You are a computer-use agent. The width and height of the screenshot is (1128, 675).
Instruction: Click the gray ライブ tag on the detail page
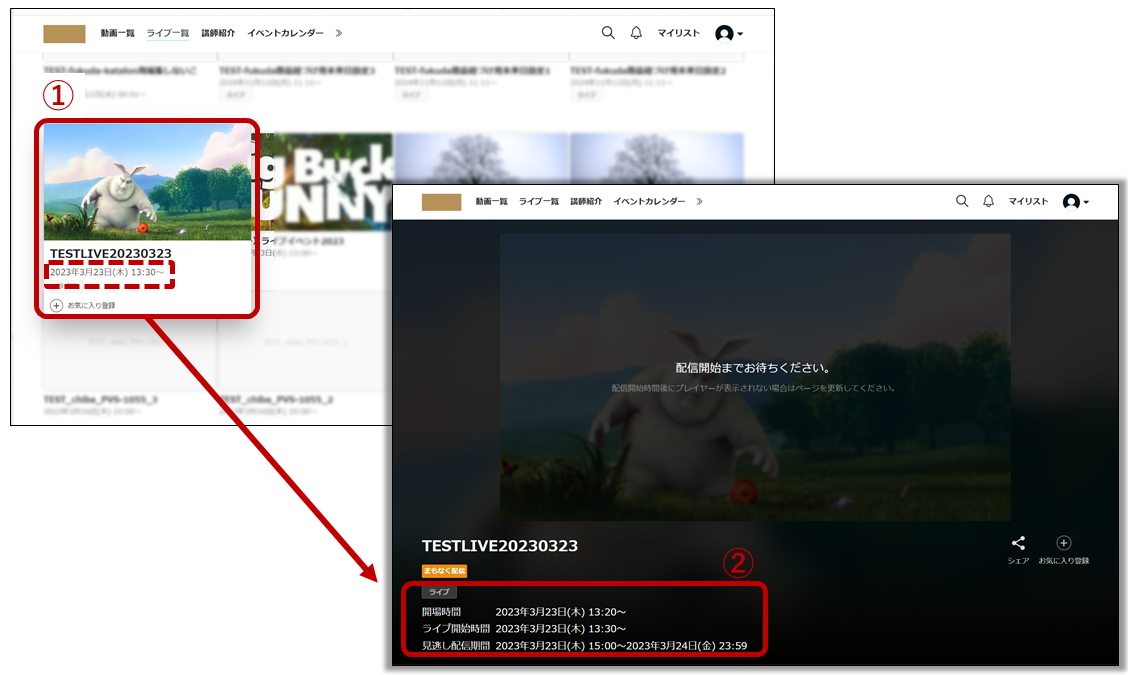[439, 592]
